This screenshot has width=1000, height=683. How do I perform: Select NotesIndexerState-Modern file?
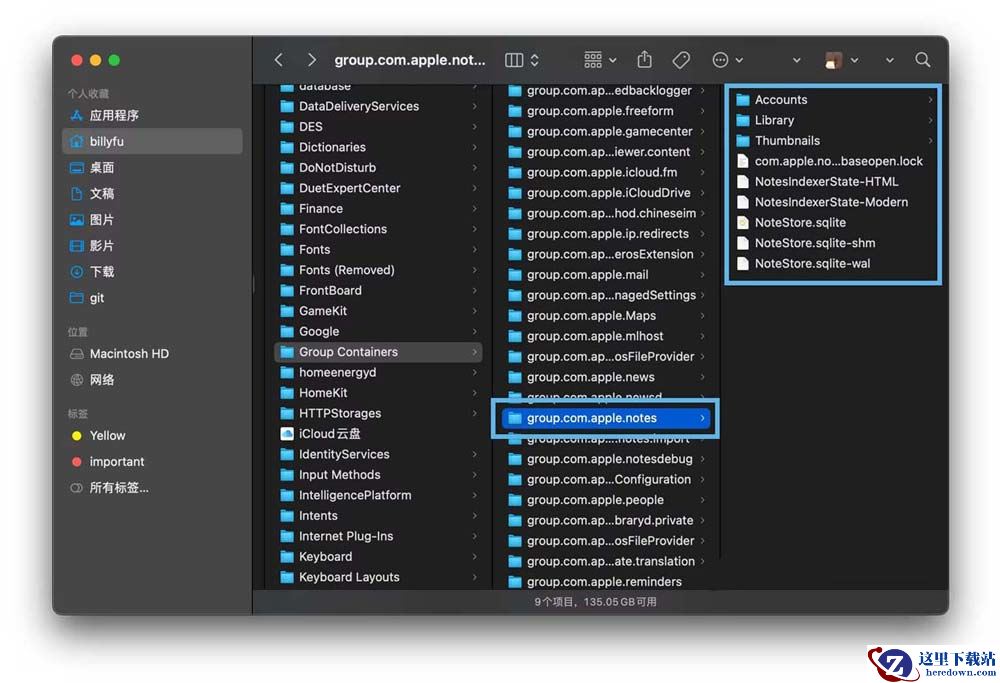click(x=832, y=202)
